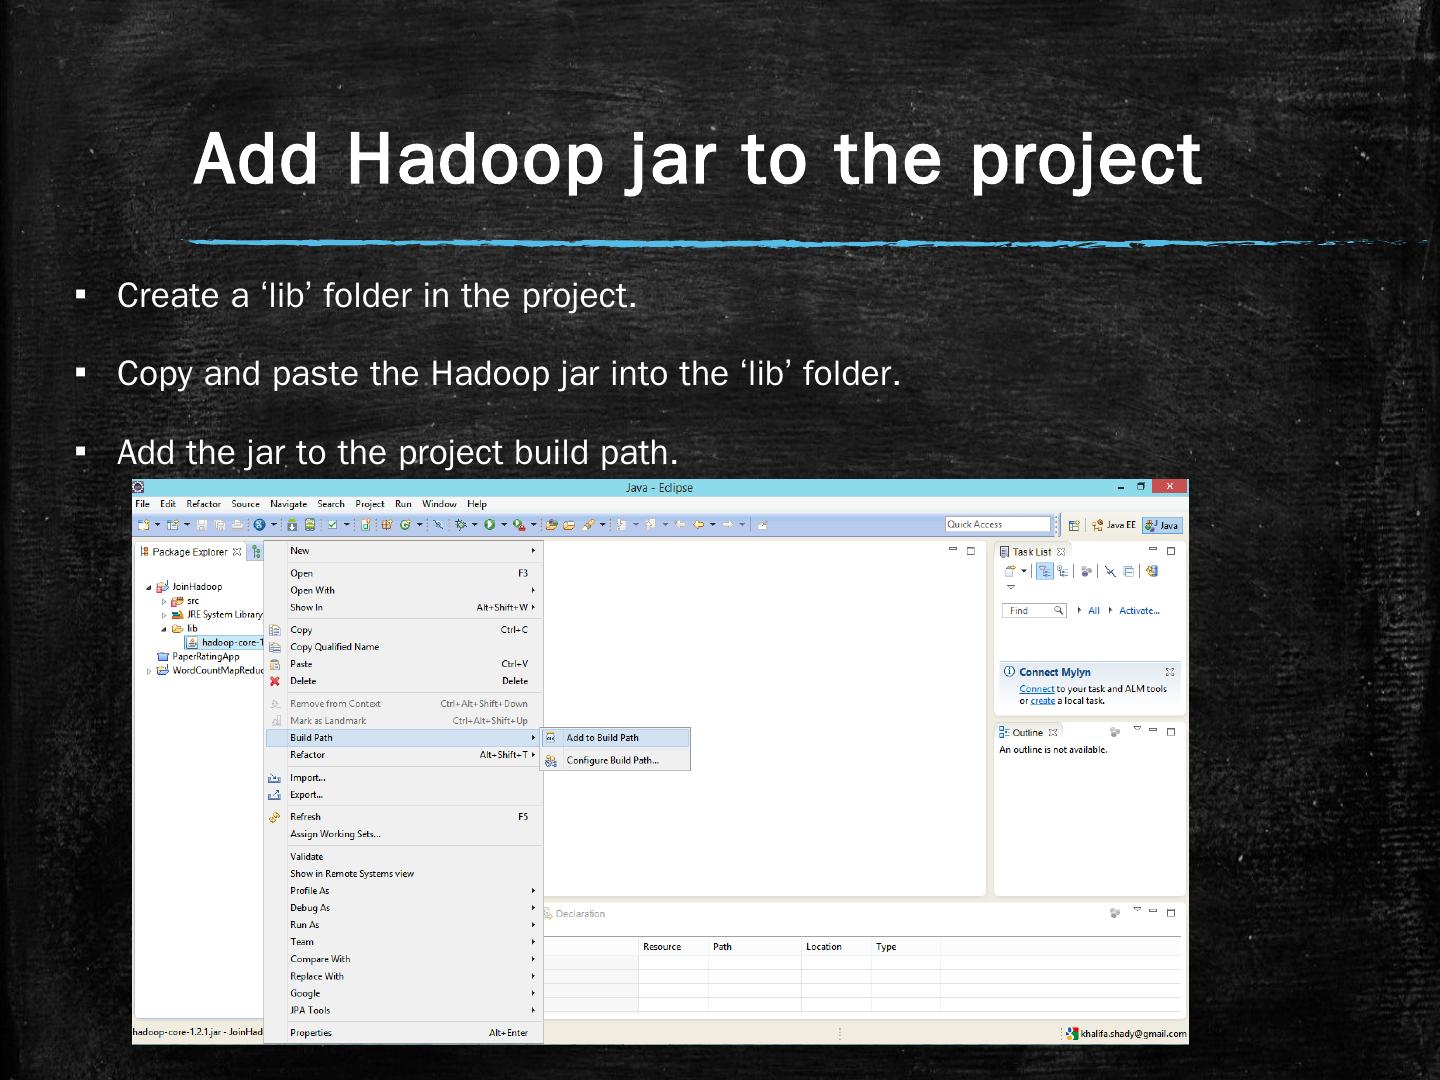This screenshot has width=1440, height=1080.
Task: Click the Connect link for Mylyn
Action: (x=1036, y=689)
